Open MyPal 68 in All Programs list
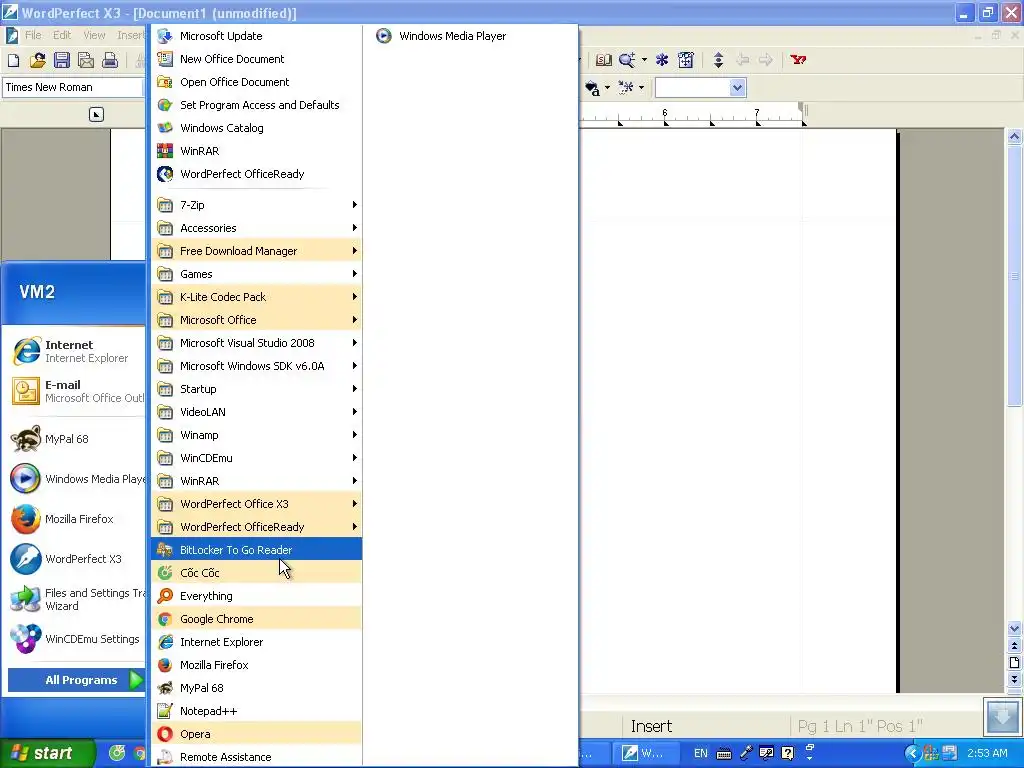 pos(256,688)
